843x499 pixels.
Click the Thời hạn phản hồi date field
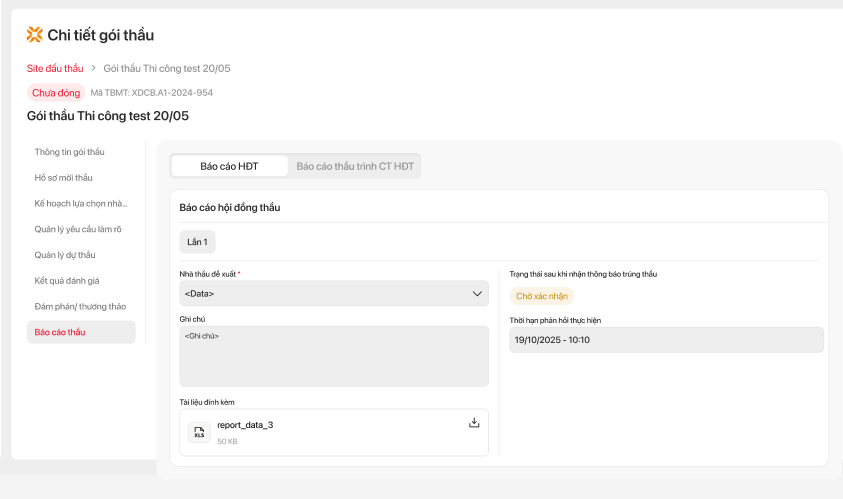(666, 340)
